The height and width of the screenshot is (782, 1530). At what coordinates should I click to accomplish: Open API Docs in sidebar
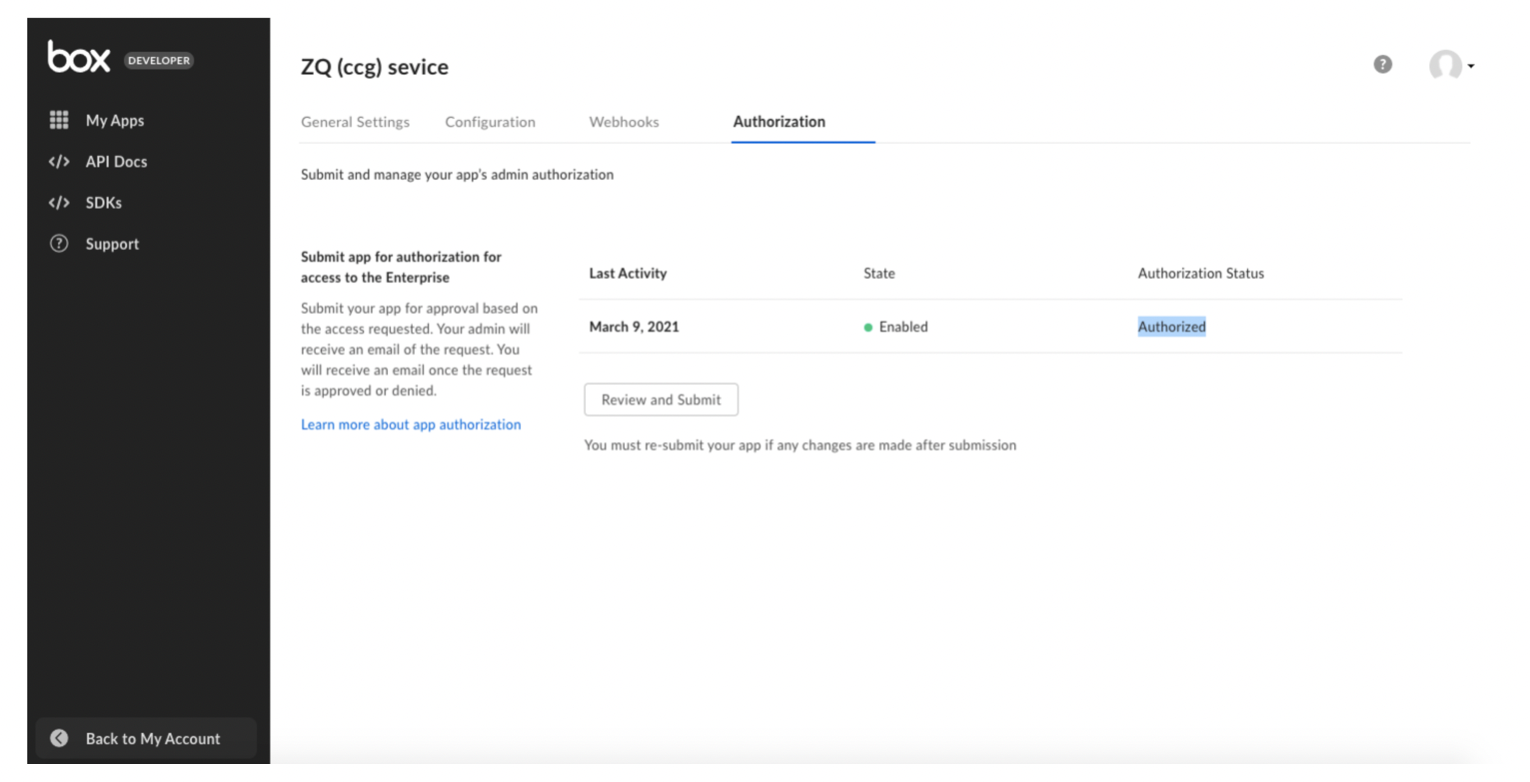(x=116, y=161)
